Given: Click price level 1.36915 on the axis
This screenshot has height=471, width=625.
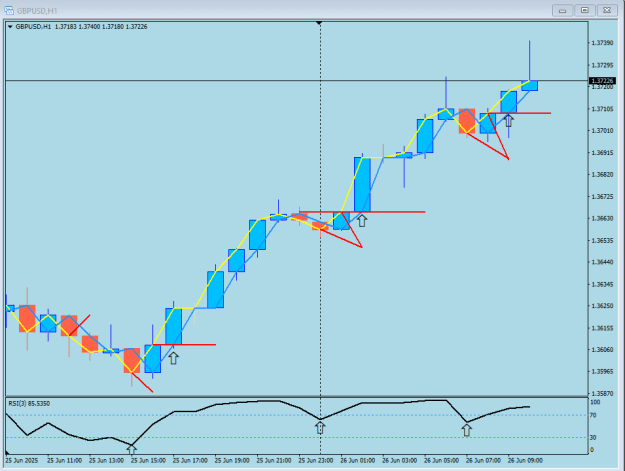Looking at the screenshot, I should [x=602, y=153].
